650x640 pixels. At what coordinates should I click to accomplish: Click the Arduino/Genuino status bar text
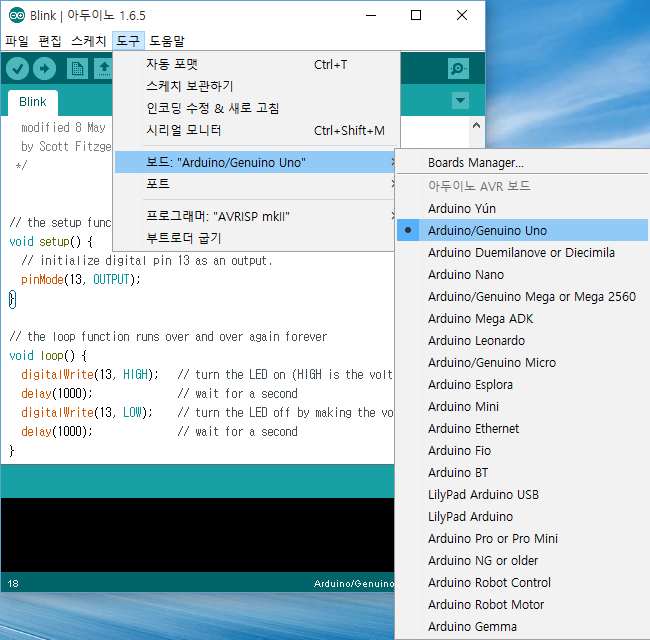[x=354, y=583]
